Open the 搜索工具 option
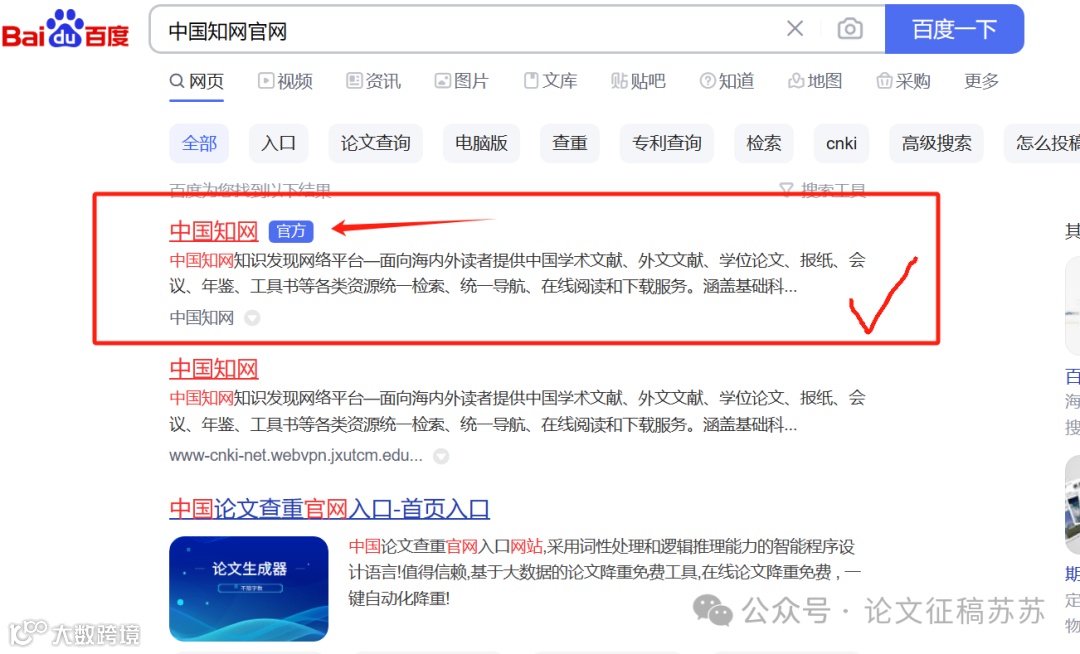 coord(822,189)
